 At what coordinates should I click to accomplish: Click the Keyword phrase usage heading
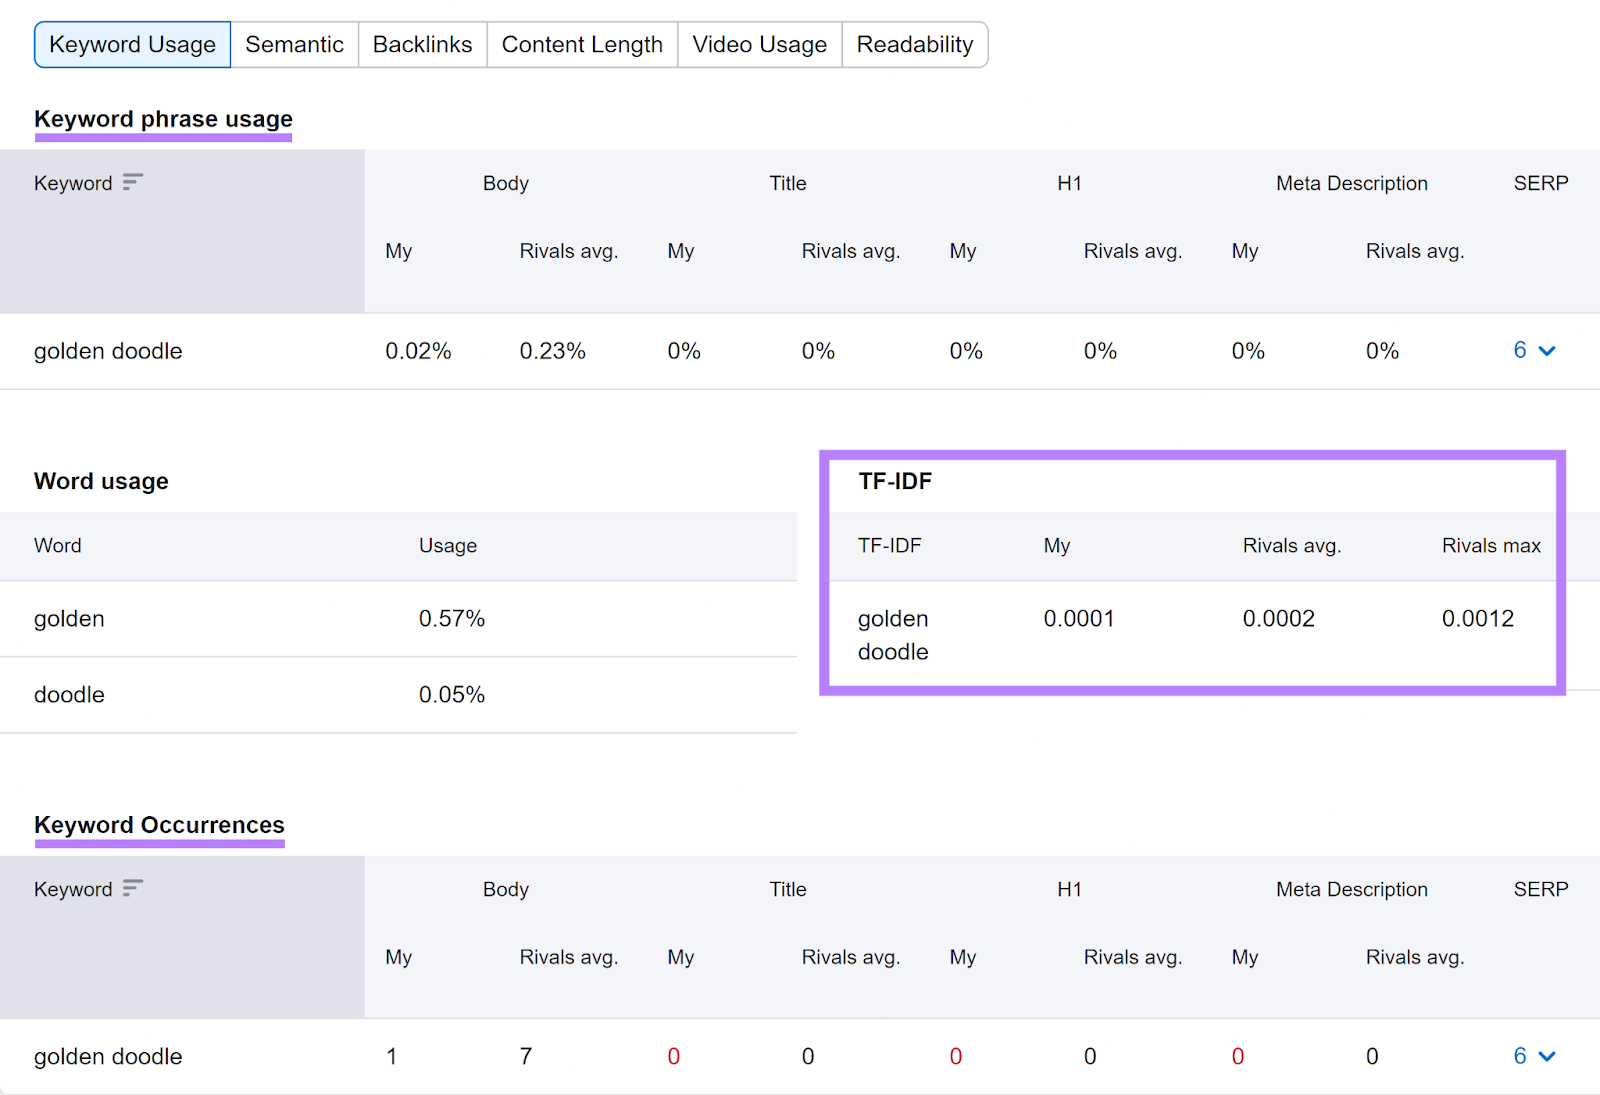pos(163,118)
